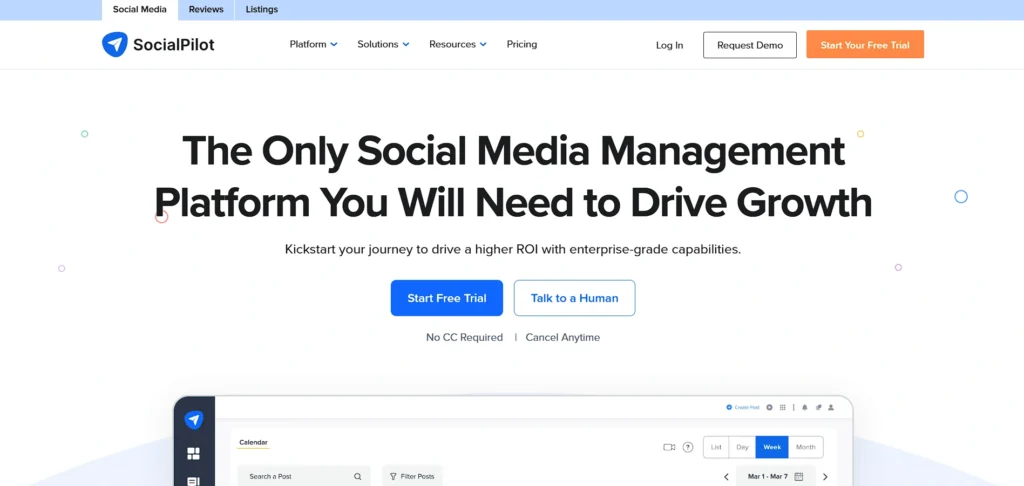Click the 'No CC Required' text
Screen dimensions: 1024x486
click(x=464, y=338)
